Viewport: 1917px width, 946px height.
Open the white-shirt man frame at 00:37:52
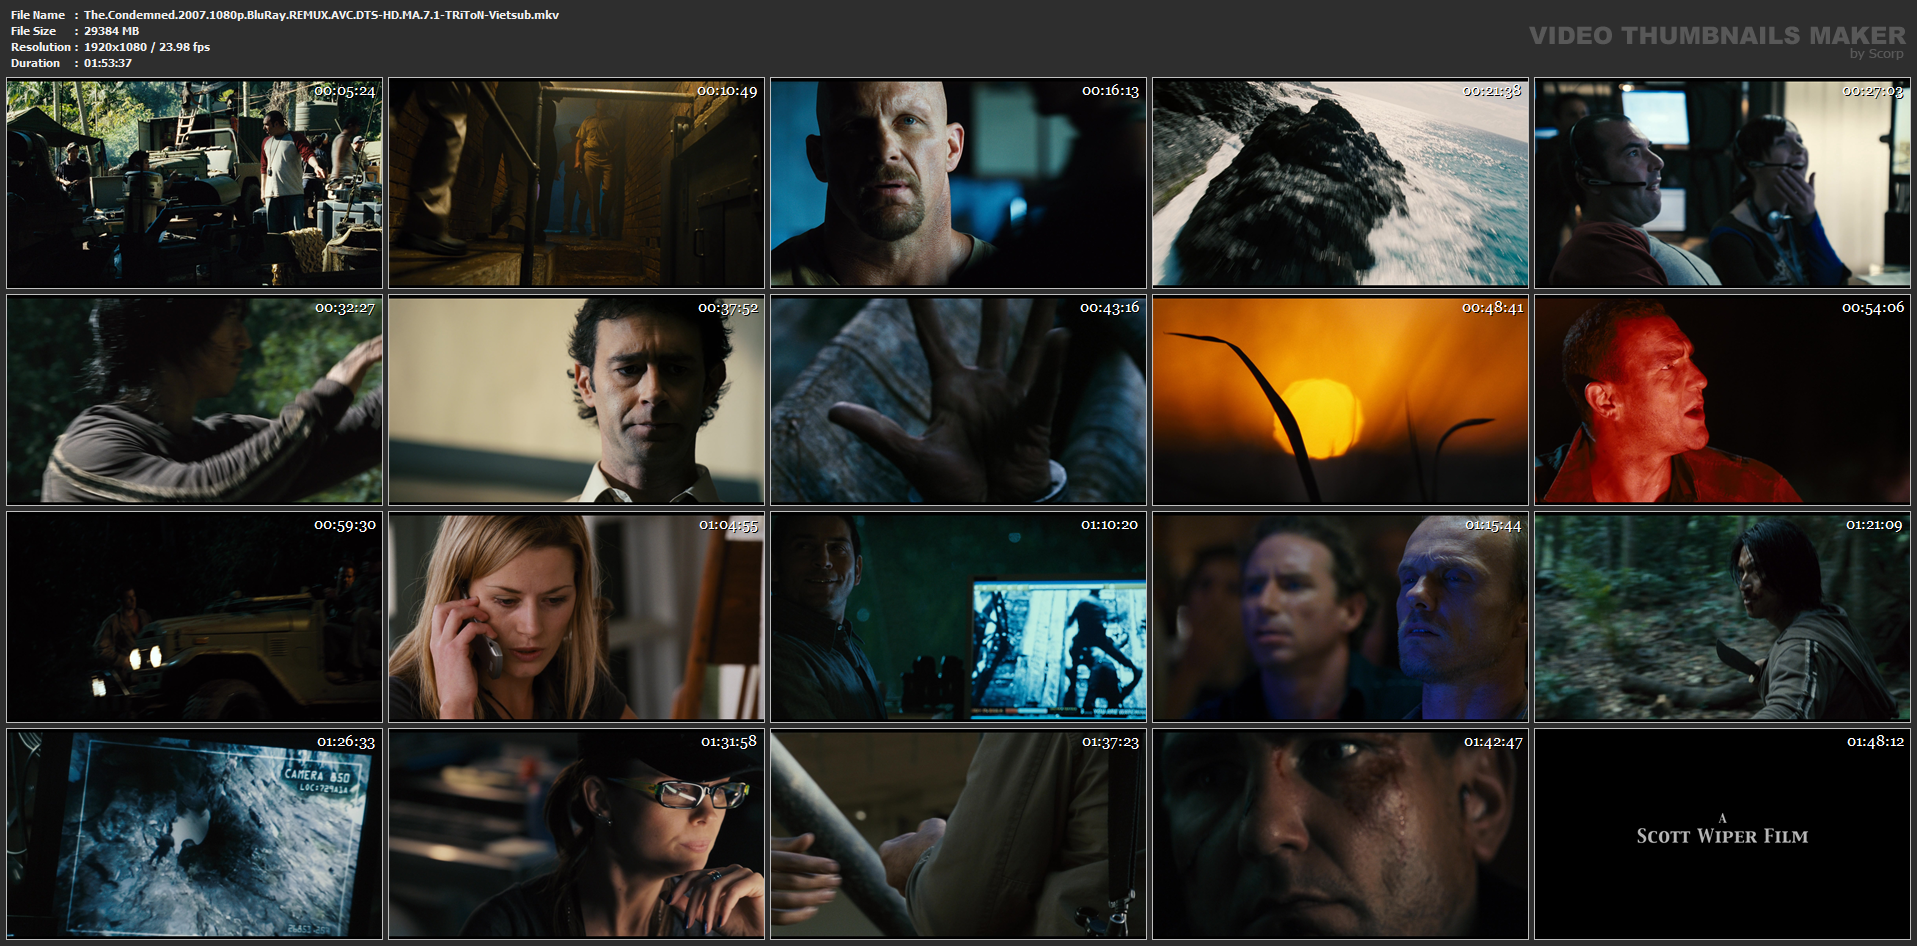point(576,400)
